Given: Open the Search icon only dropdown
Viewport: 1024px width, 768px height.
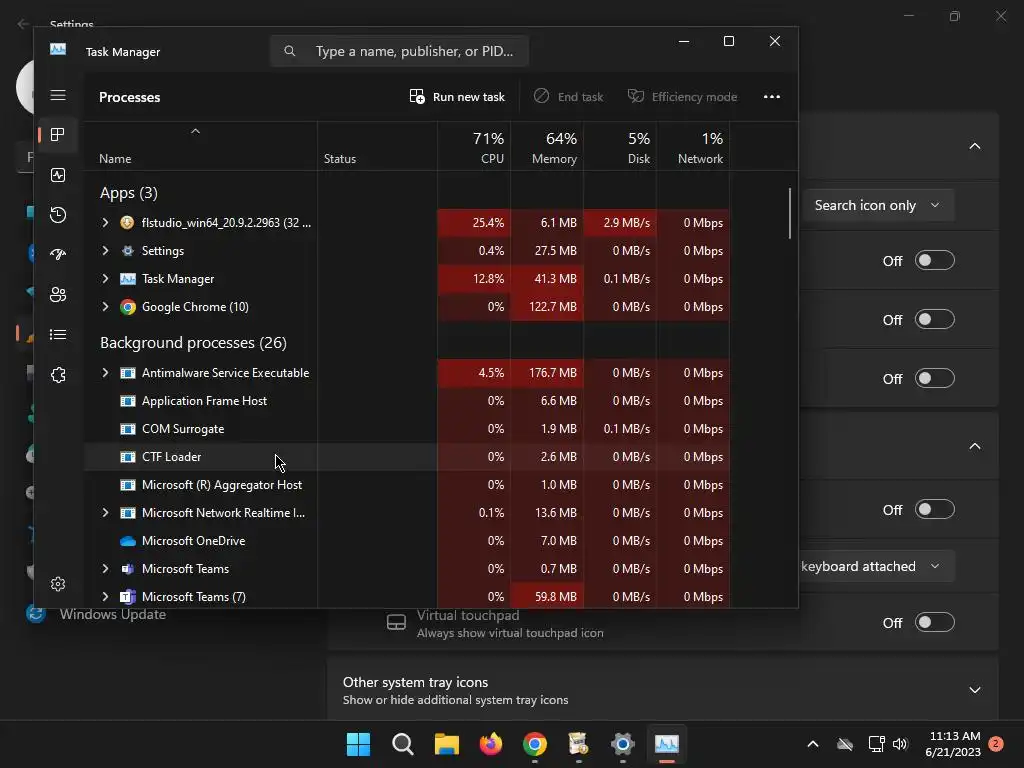Looking at the screenshot, I should point(878,205).
